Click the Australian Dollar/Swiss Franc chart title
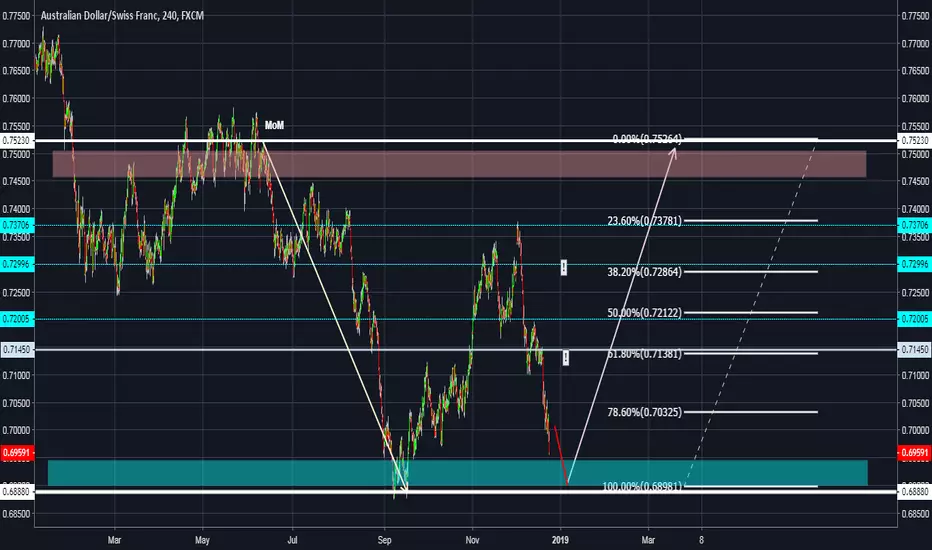 122,15
